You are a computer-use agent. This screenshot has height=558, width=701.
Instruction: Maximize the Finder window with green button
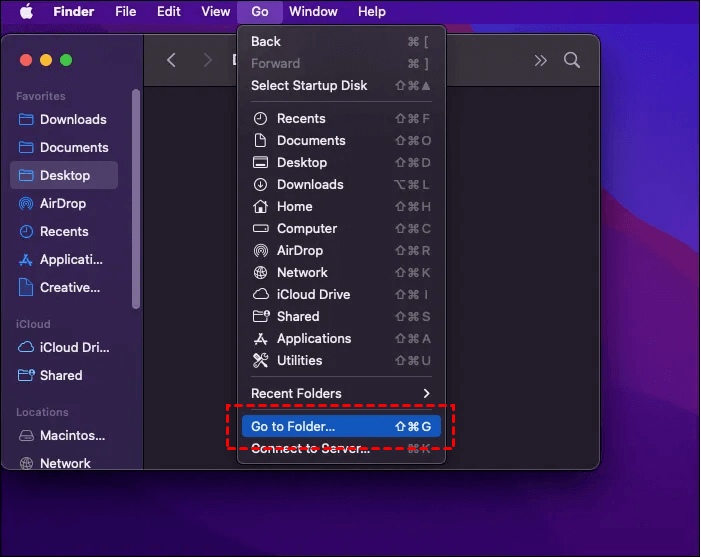tap(66, 60)
